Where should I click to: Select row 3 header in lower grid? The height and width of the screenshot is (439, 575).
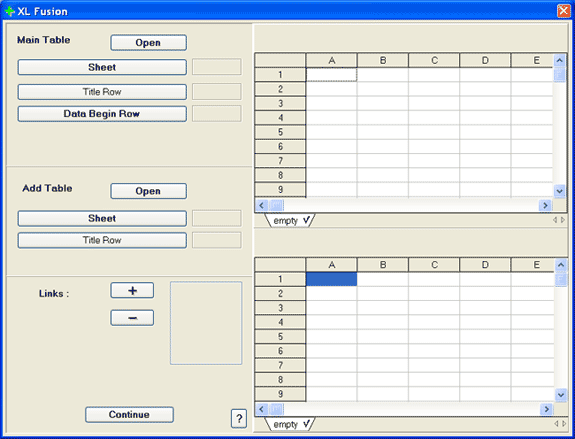[280, 308]
